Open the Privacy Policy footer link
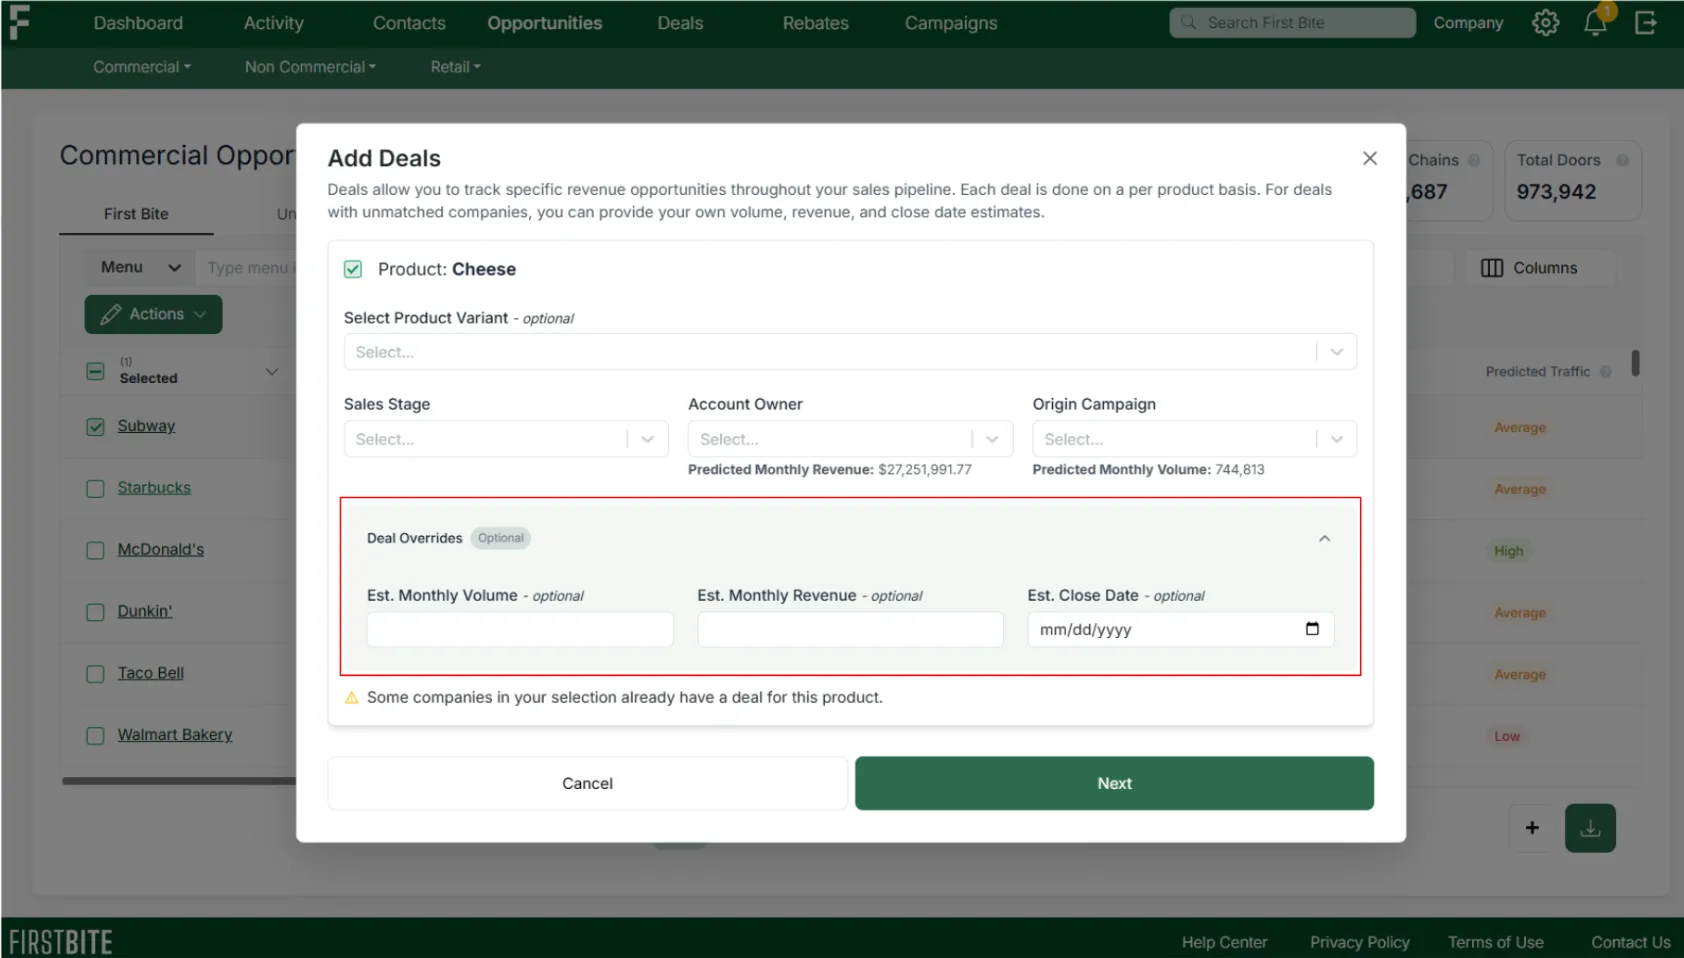 [1360, 942]
